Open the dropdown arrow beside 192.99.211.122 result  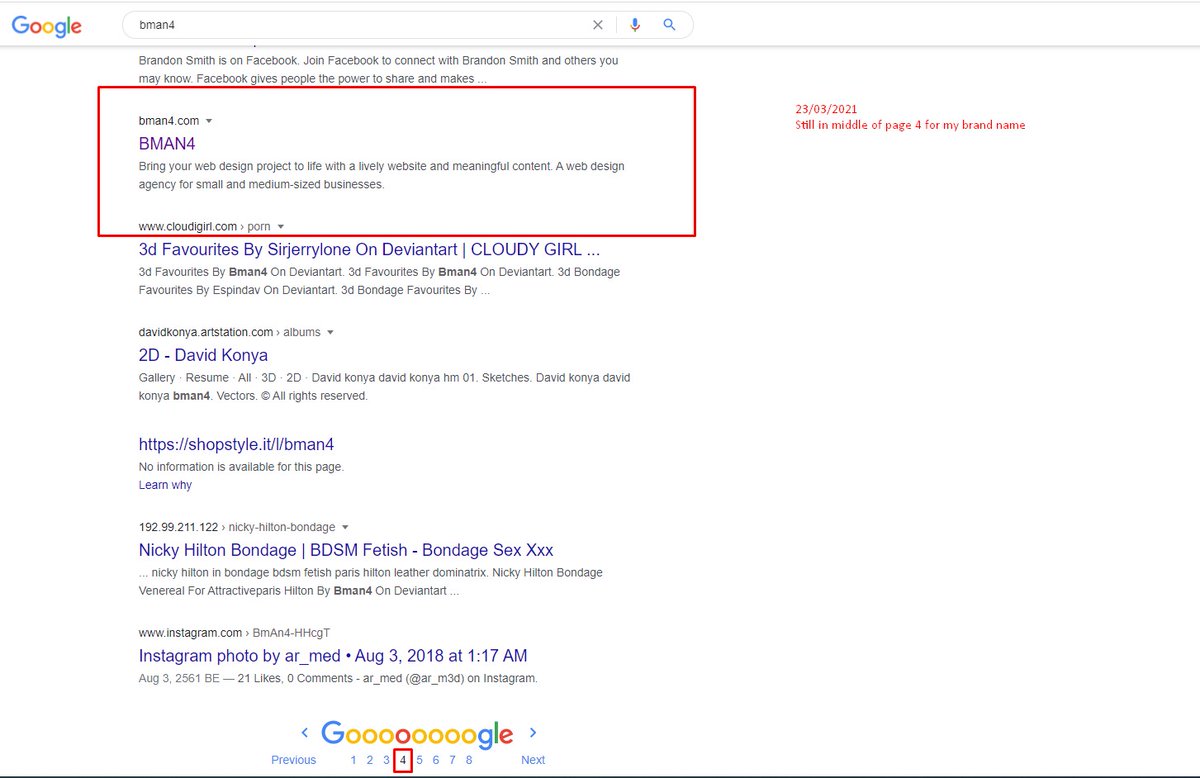[x=345, y=527]
